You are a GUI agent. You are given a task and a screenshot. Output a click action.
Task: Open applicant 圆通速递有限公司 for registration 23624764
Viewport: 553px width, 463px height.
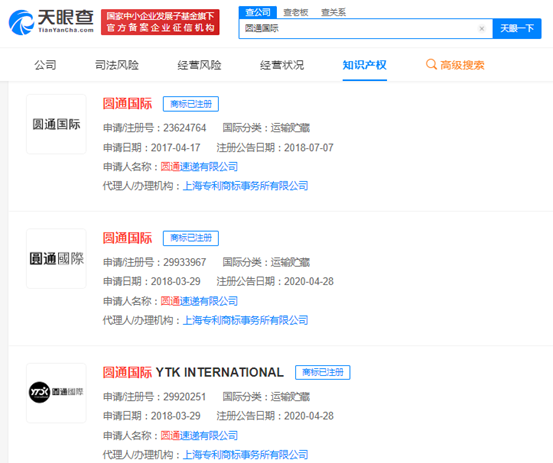point(199,166)
